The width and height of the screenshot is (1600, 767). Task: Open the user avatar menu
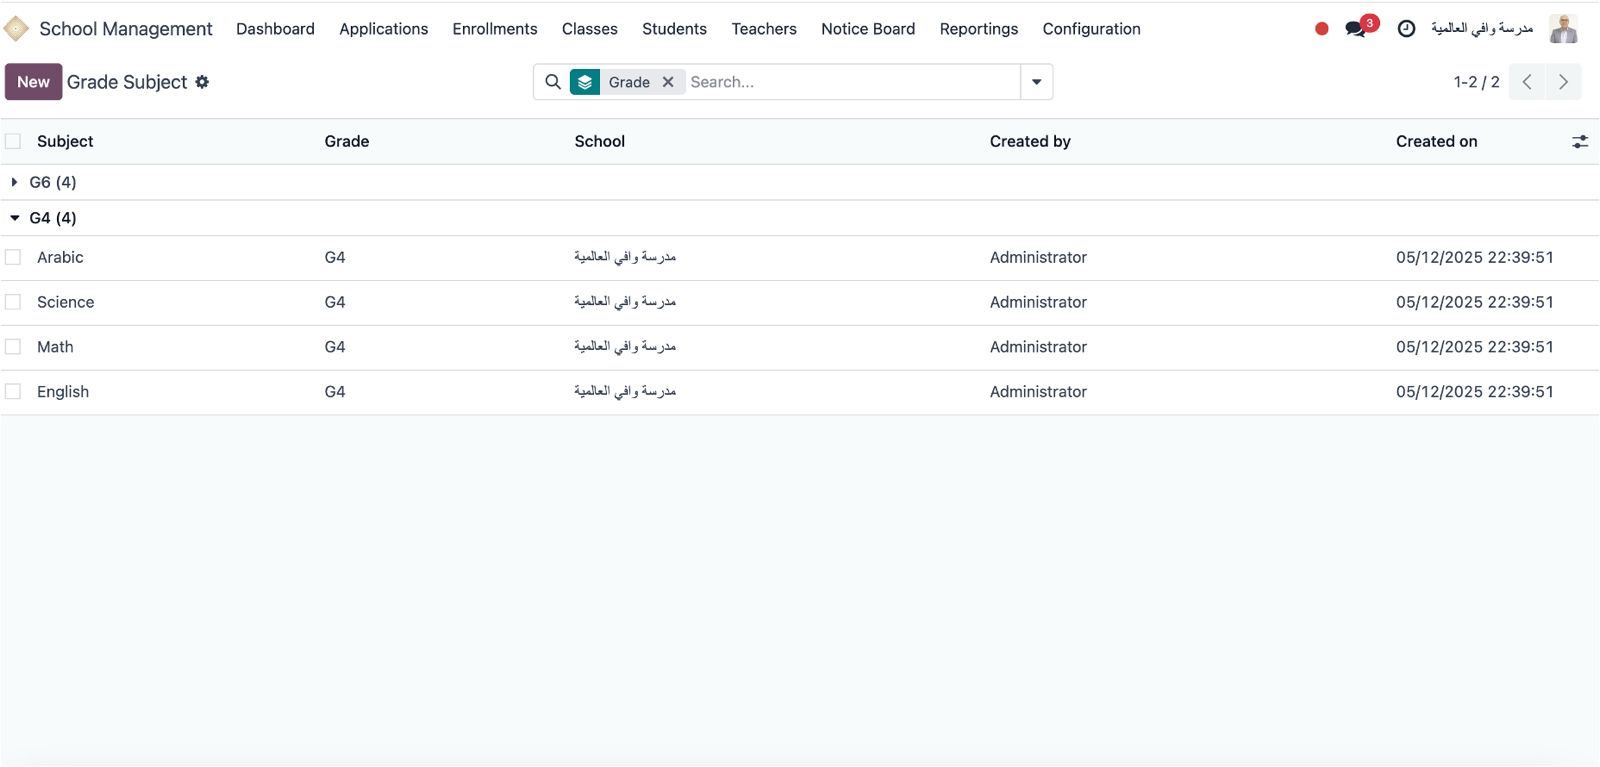point(1563,29)
